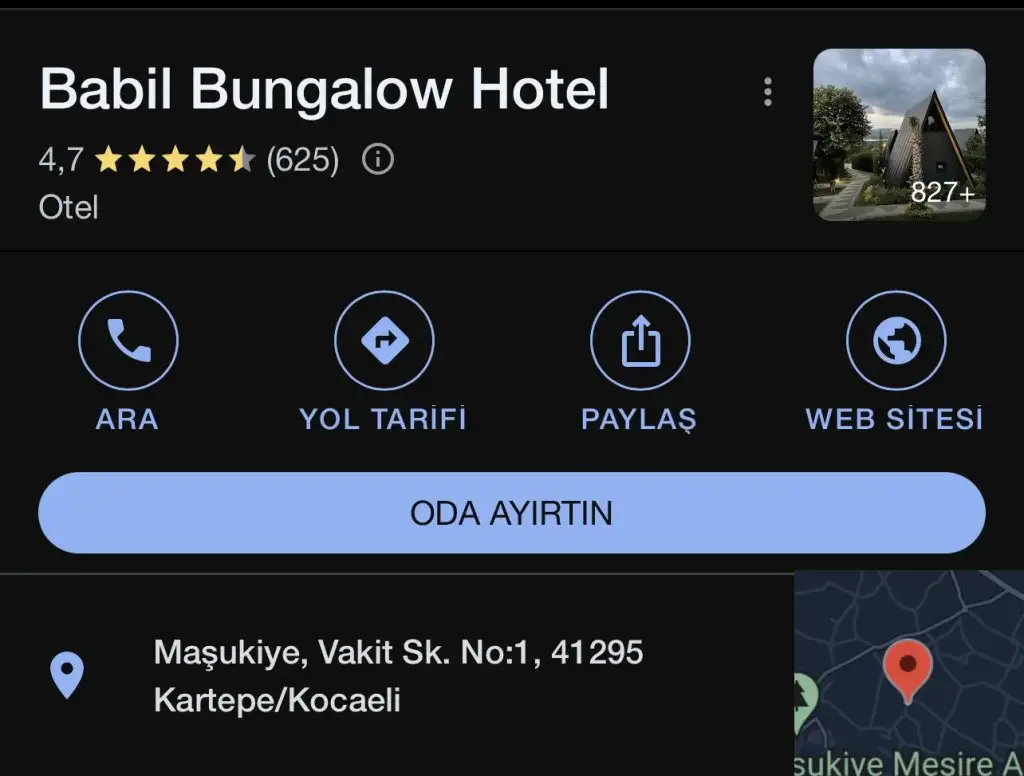Open the three-dot more options menu

click(x=768, y=91)
